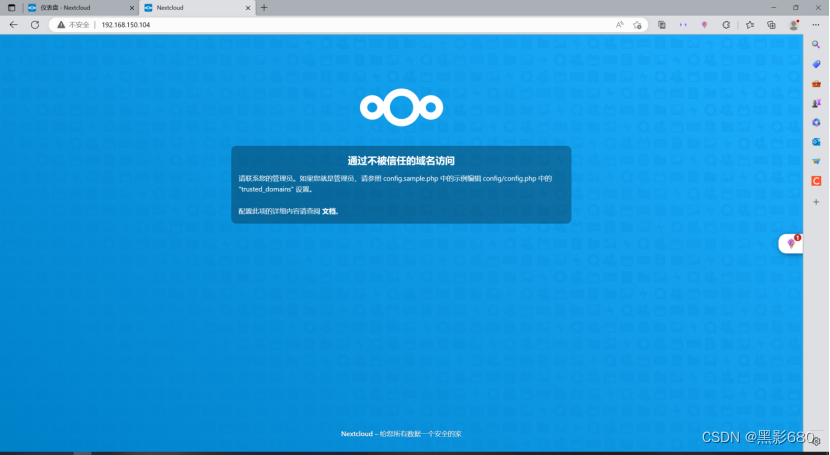This screenshot has height=455, width=830.
Task: Open the Settings and more ellipsis menu
Action: pos(816,25)
